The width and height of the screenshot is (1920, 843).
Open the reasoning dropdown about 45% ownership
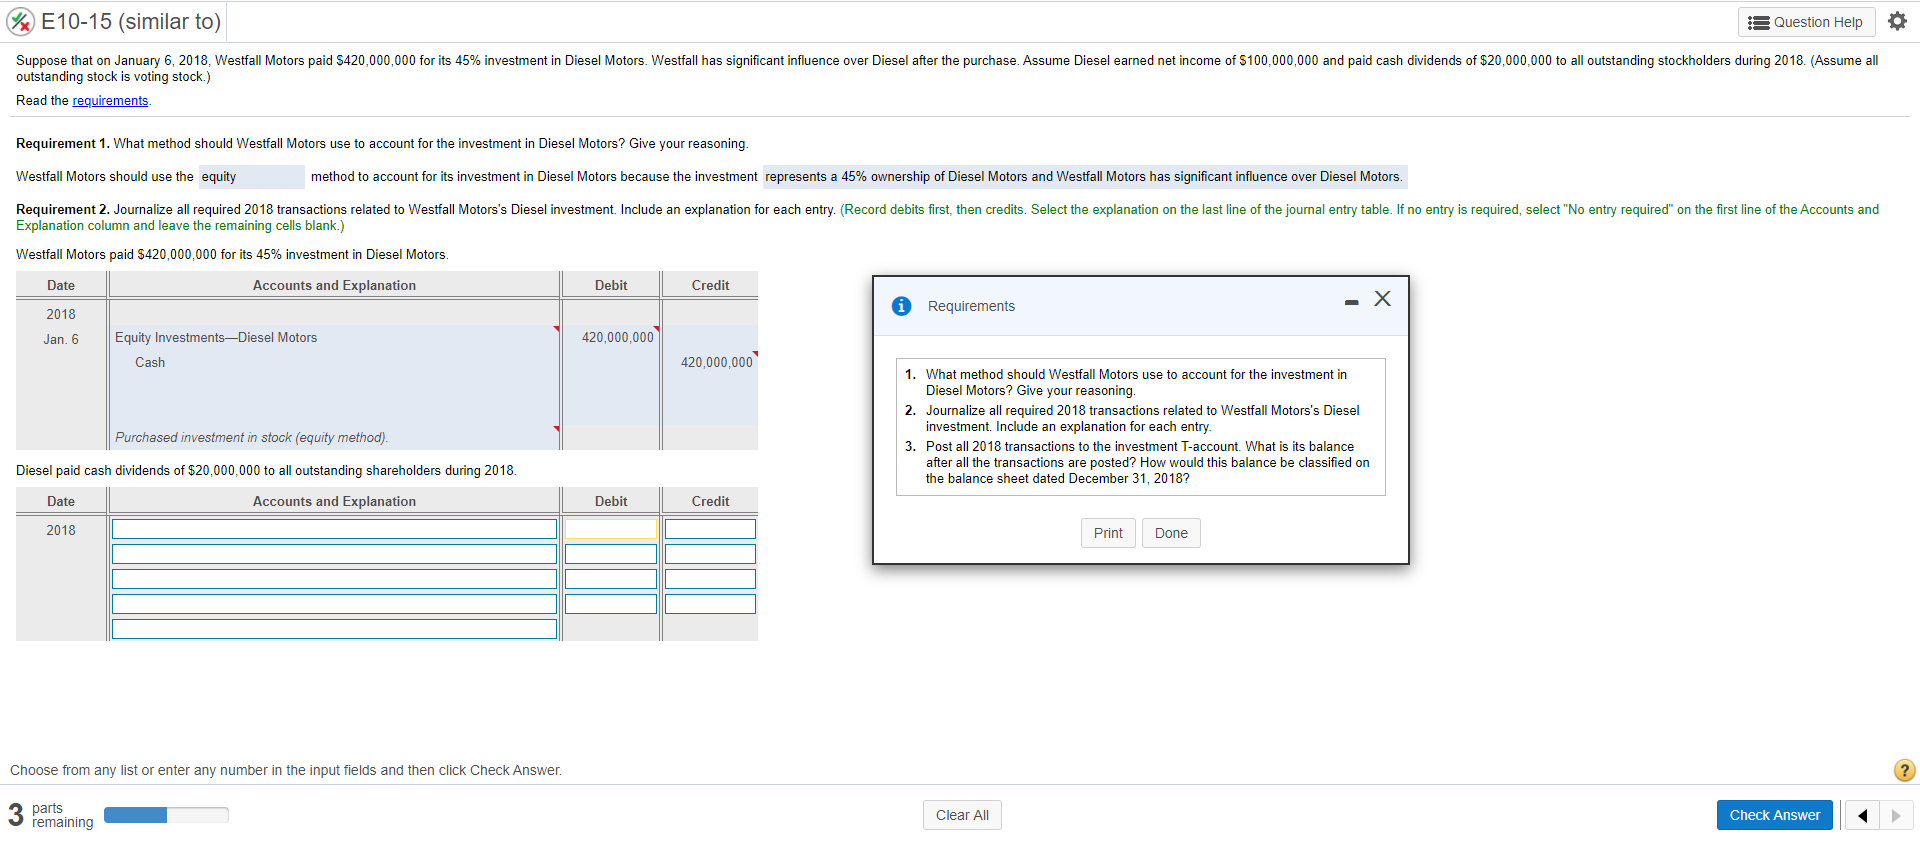(1085, 177)
